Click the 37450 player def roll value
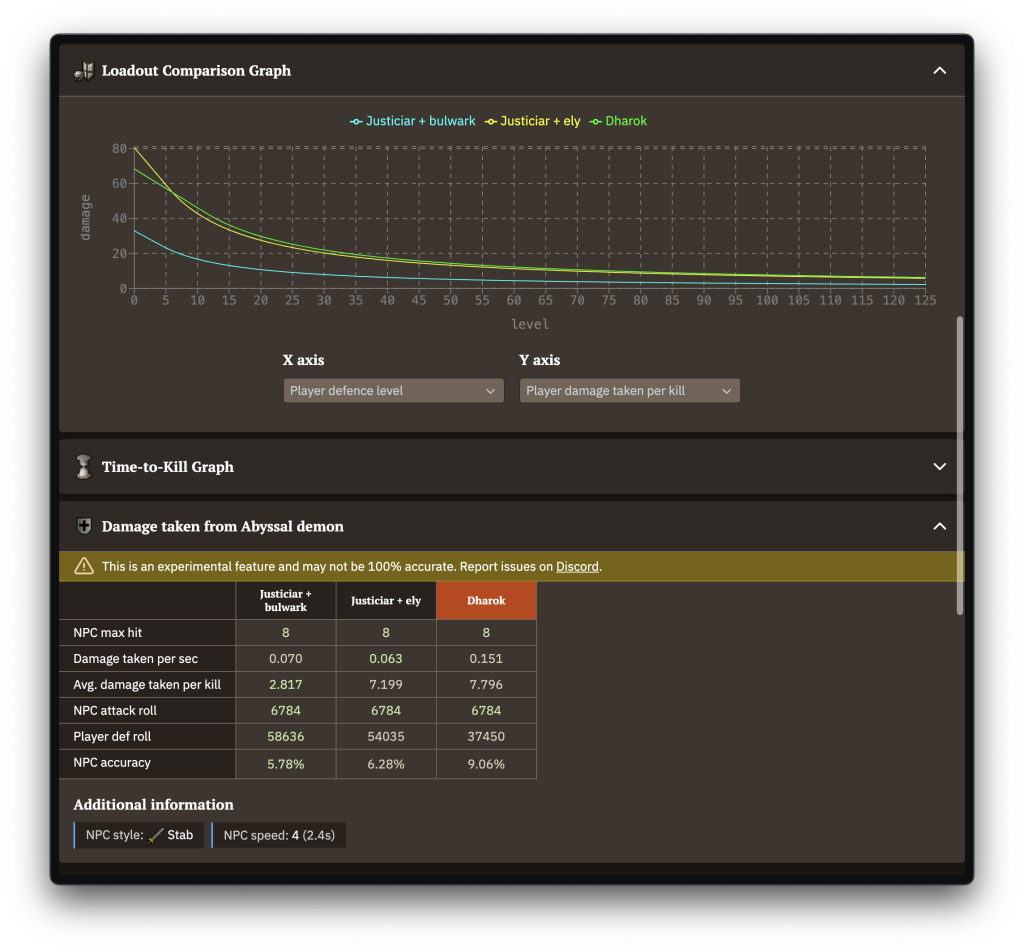The width and height of the screenshot is (1024, 951). coord(486,736)
